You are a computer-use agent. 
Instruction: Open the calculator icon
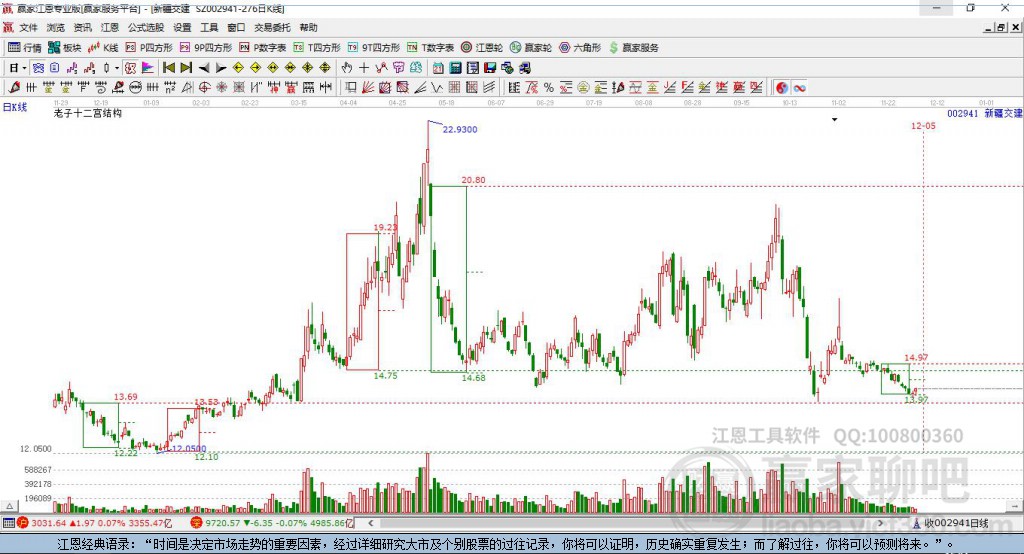(x=456, y=68)
